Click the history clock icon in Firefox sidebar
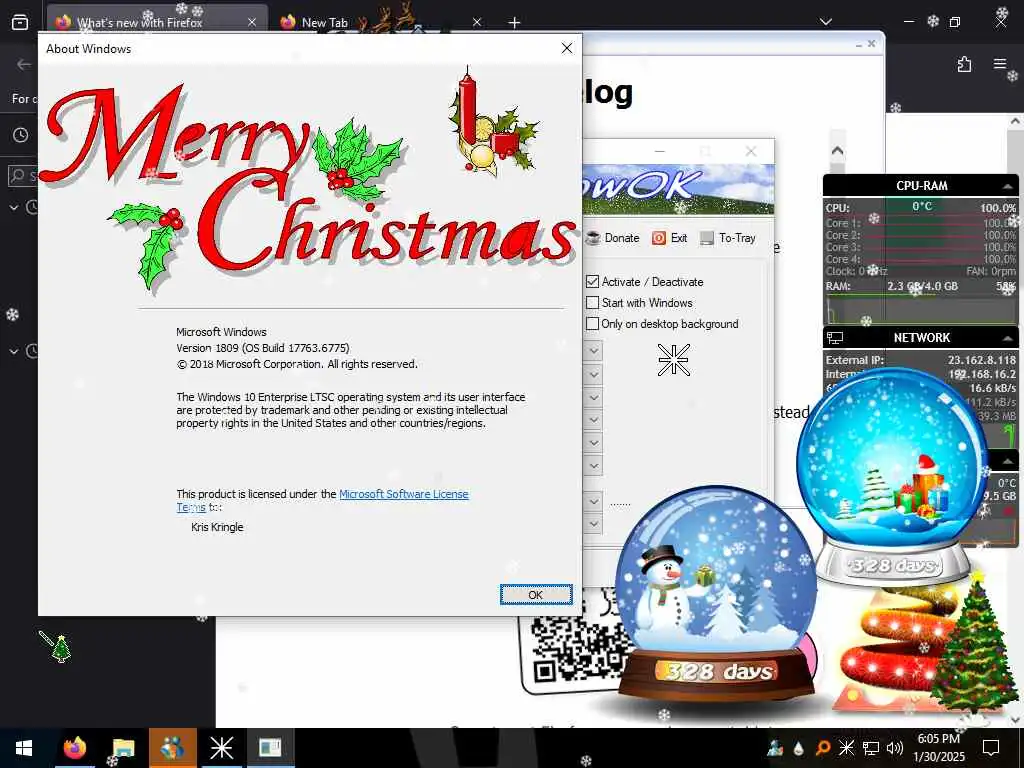Viewport: 1024px width, 768px height. coord(21,135)
